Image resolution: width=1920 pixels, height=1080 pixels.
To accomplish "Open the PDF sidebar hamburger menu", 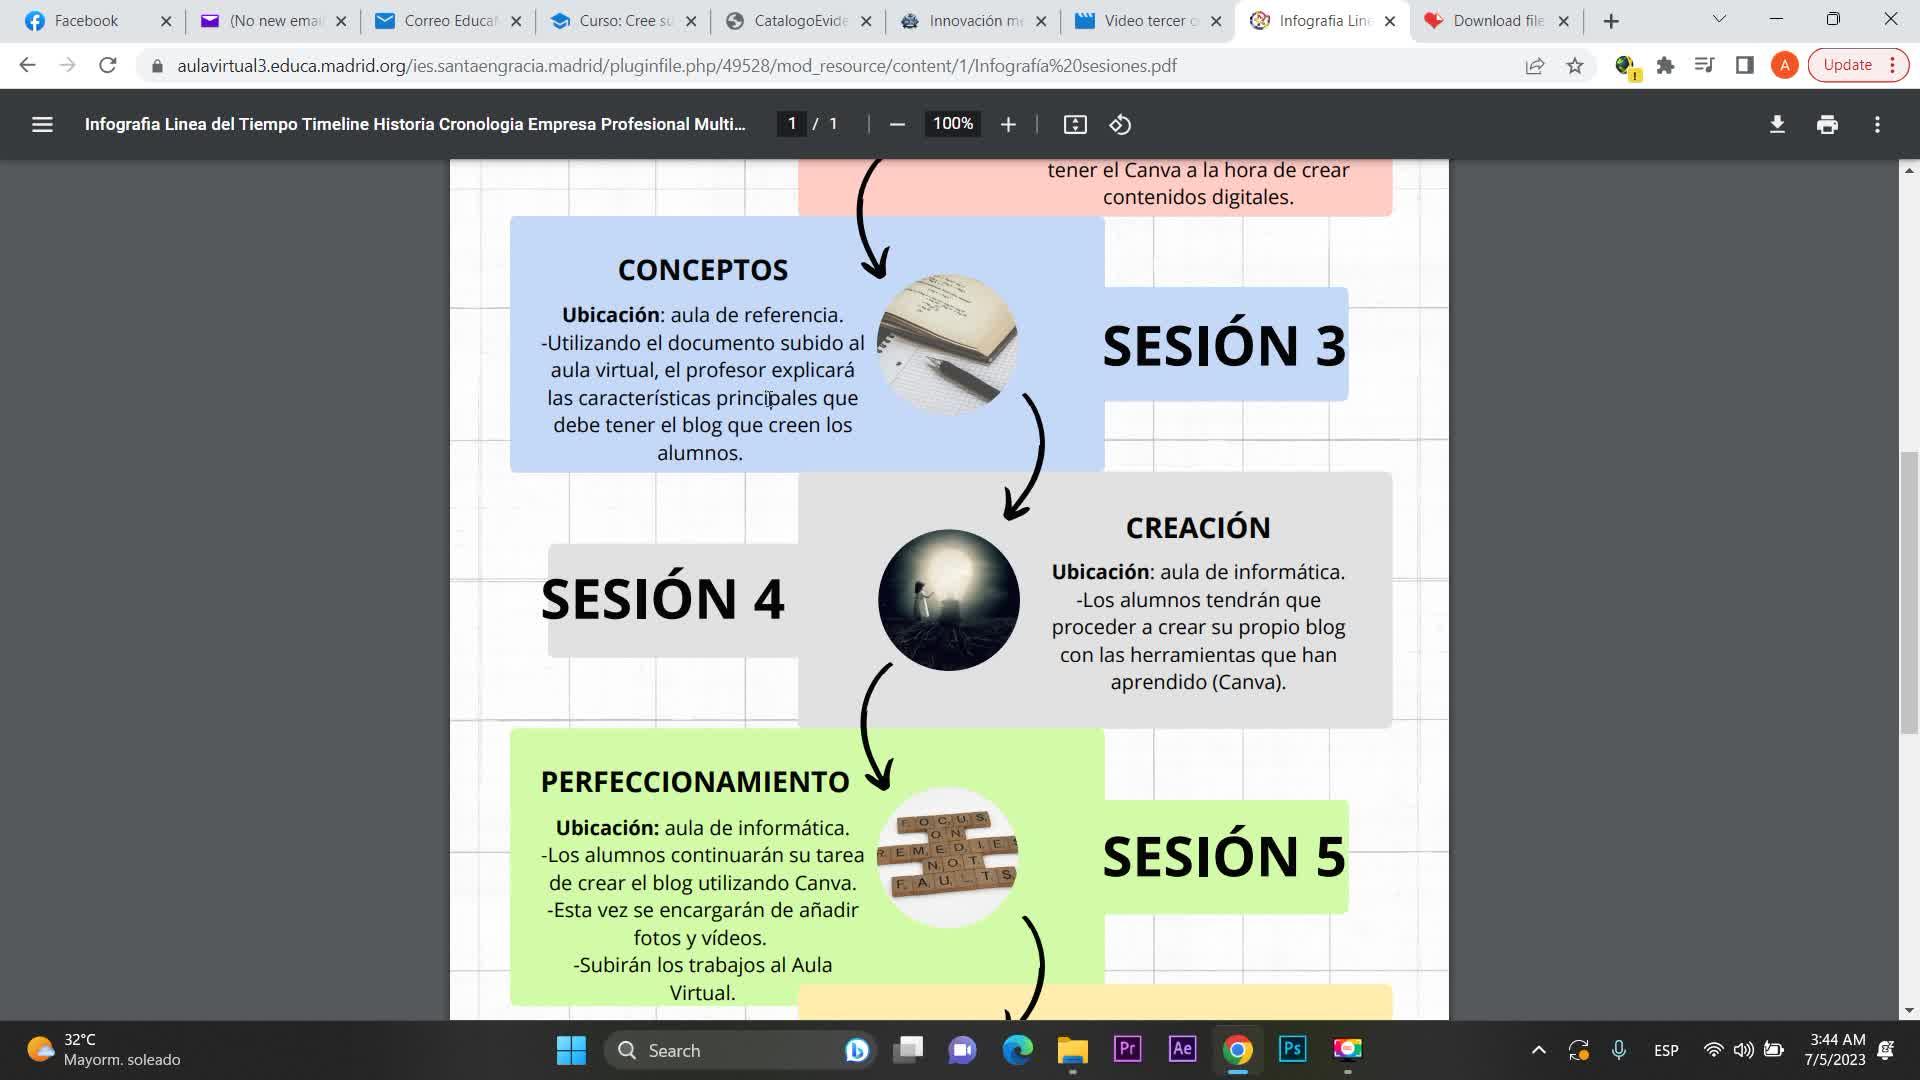I will tap(42, 124).
